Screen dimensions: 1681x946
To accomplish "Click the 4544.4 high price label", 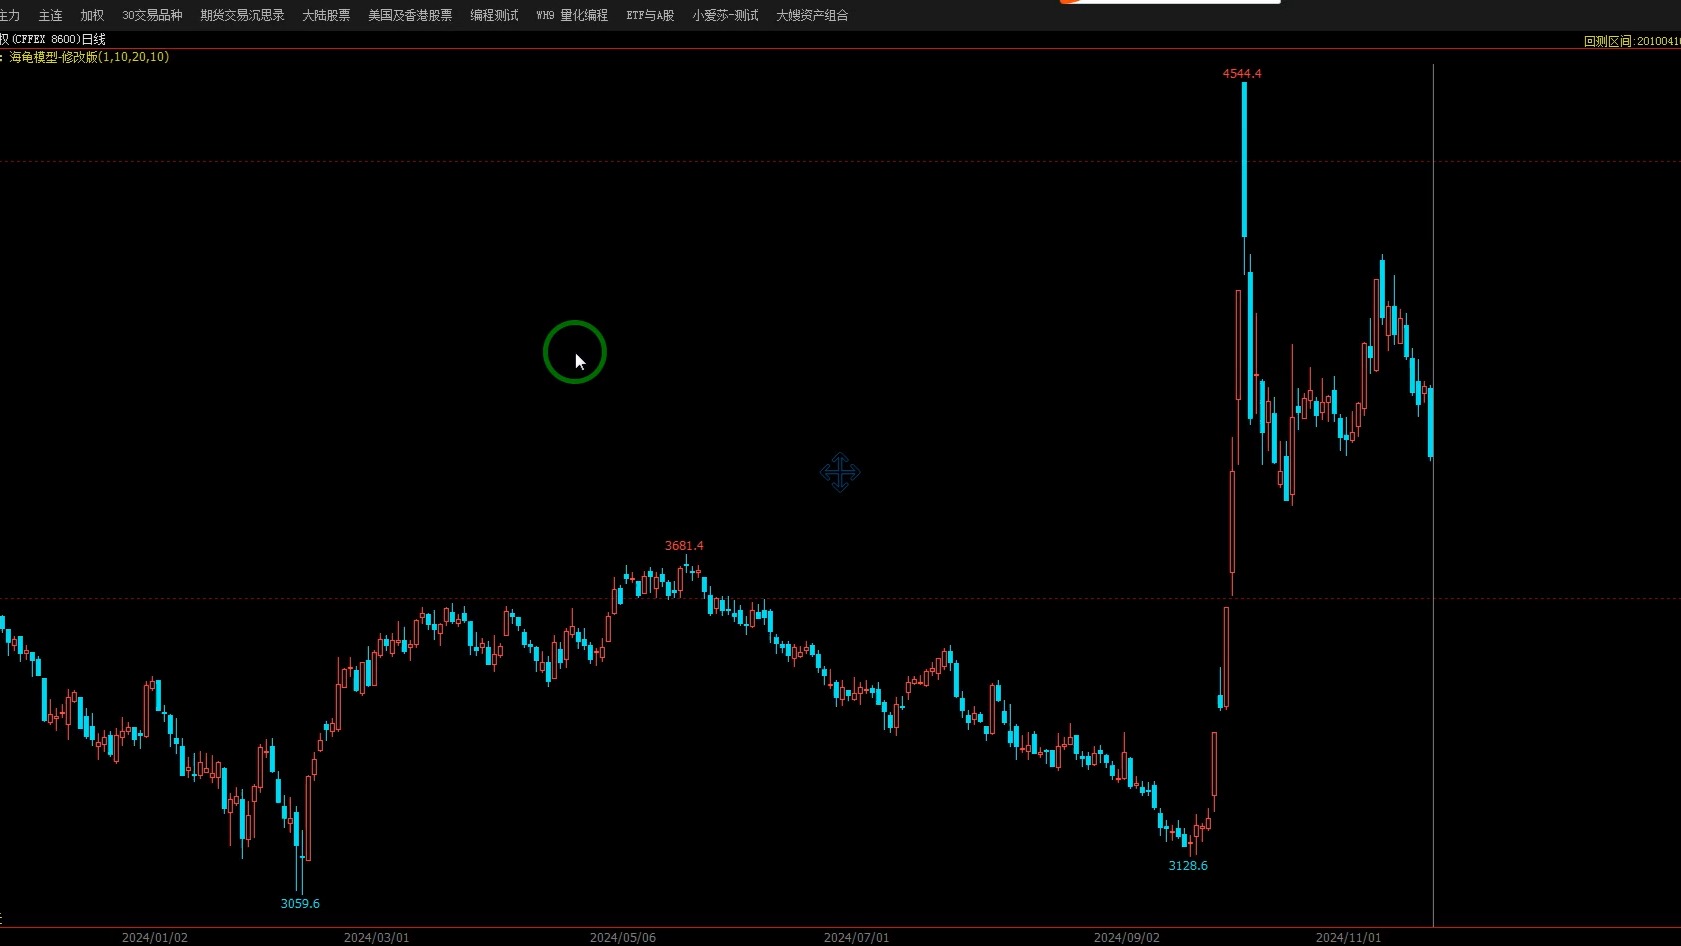I will 1242,73.
